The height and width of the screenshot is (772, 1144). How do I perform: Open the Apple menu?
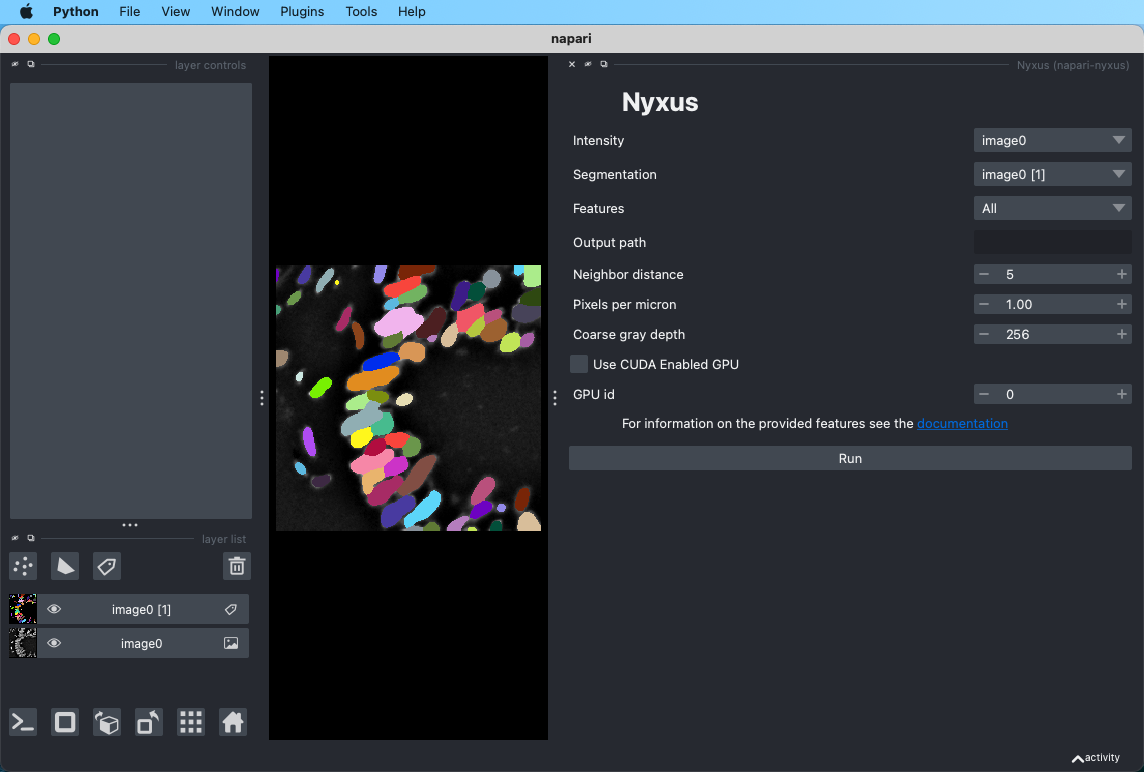[x=26, y=12]
